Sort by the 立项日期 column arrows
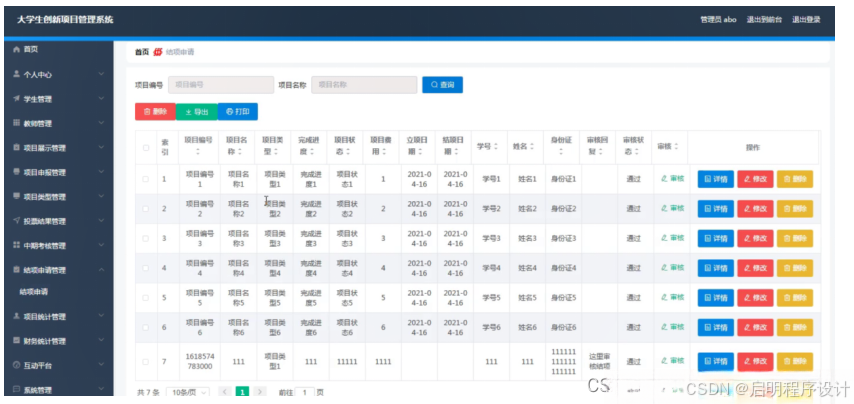The height and width of the screenshot is (404, 854). (x=419, y=152)
